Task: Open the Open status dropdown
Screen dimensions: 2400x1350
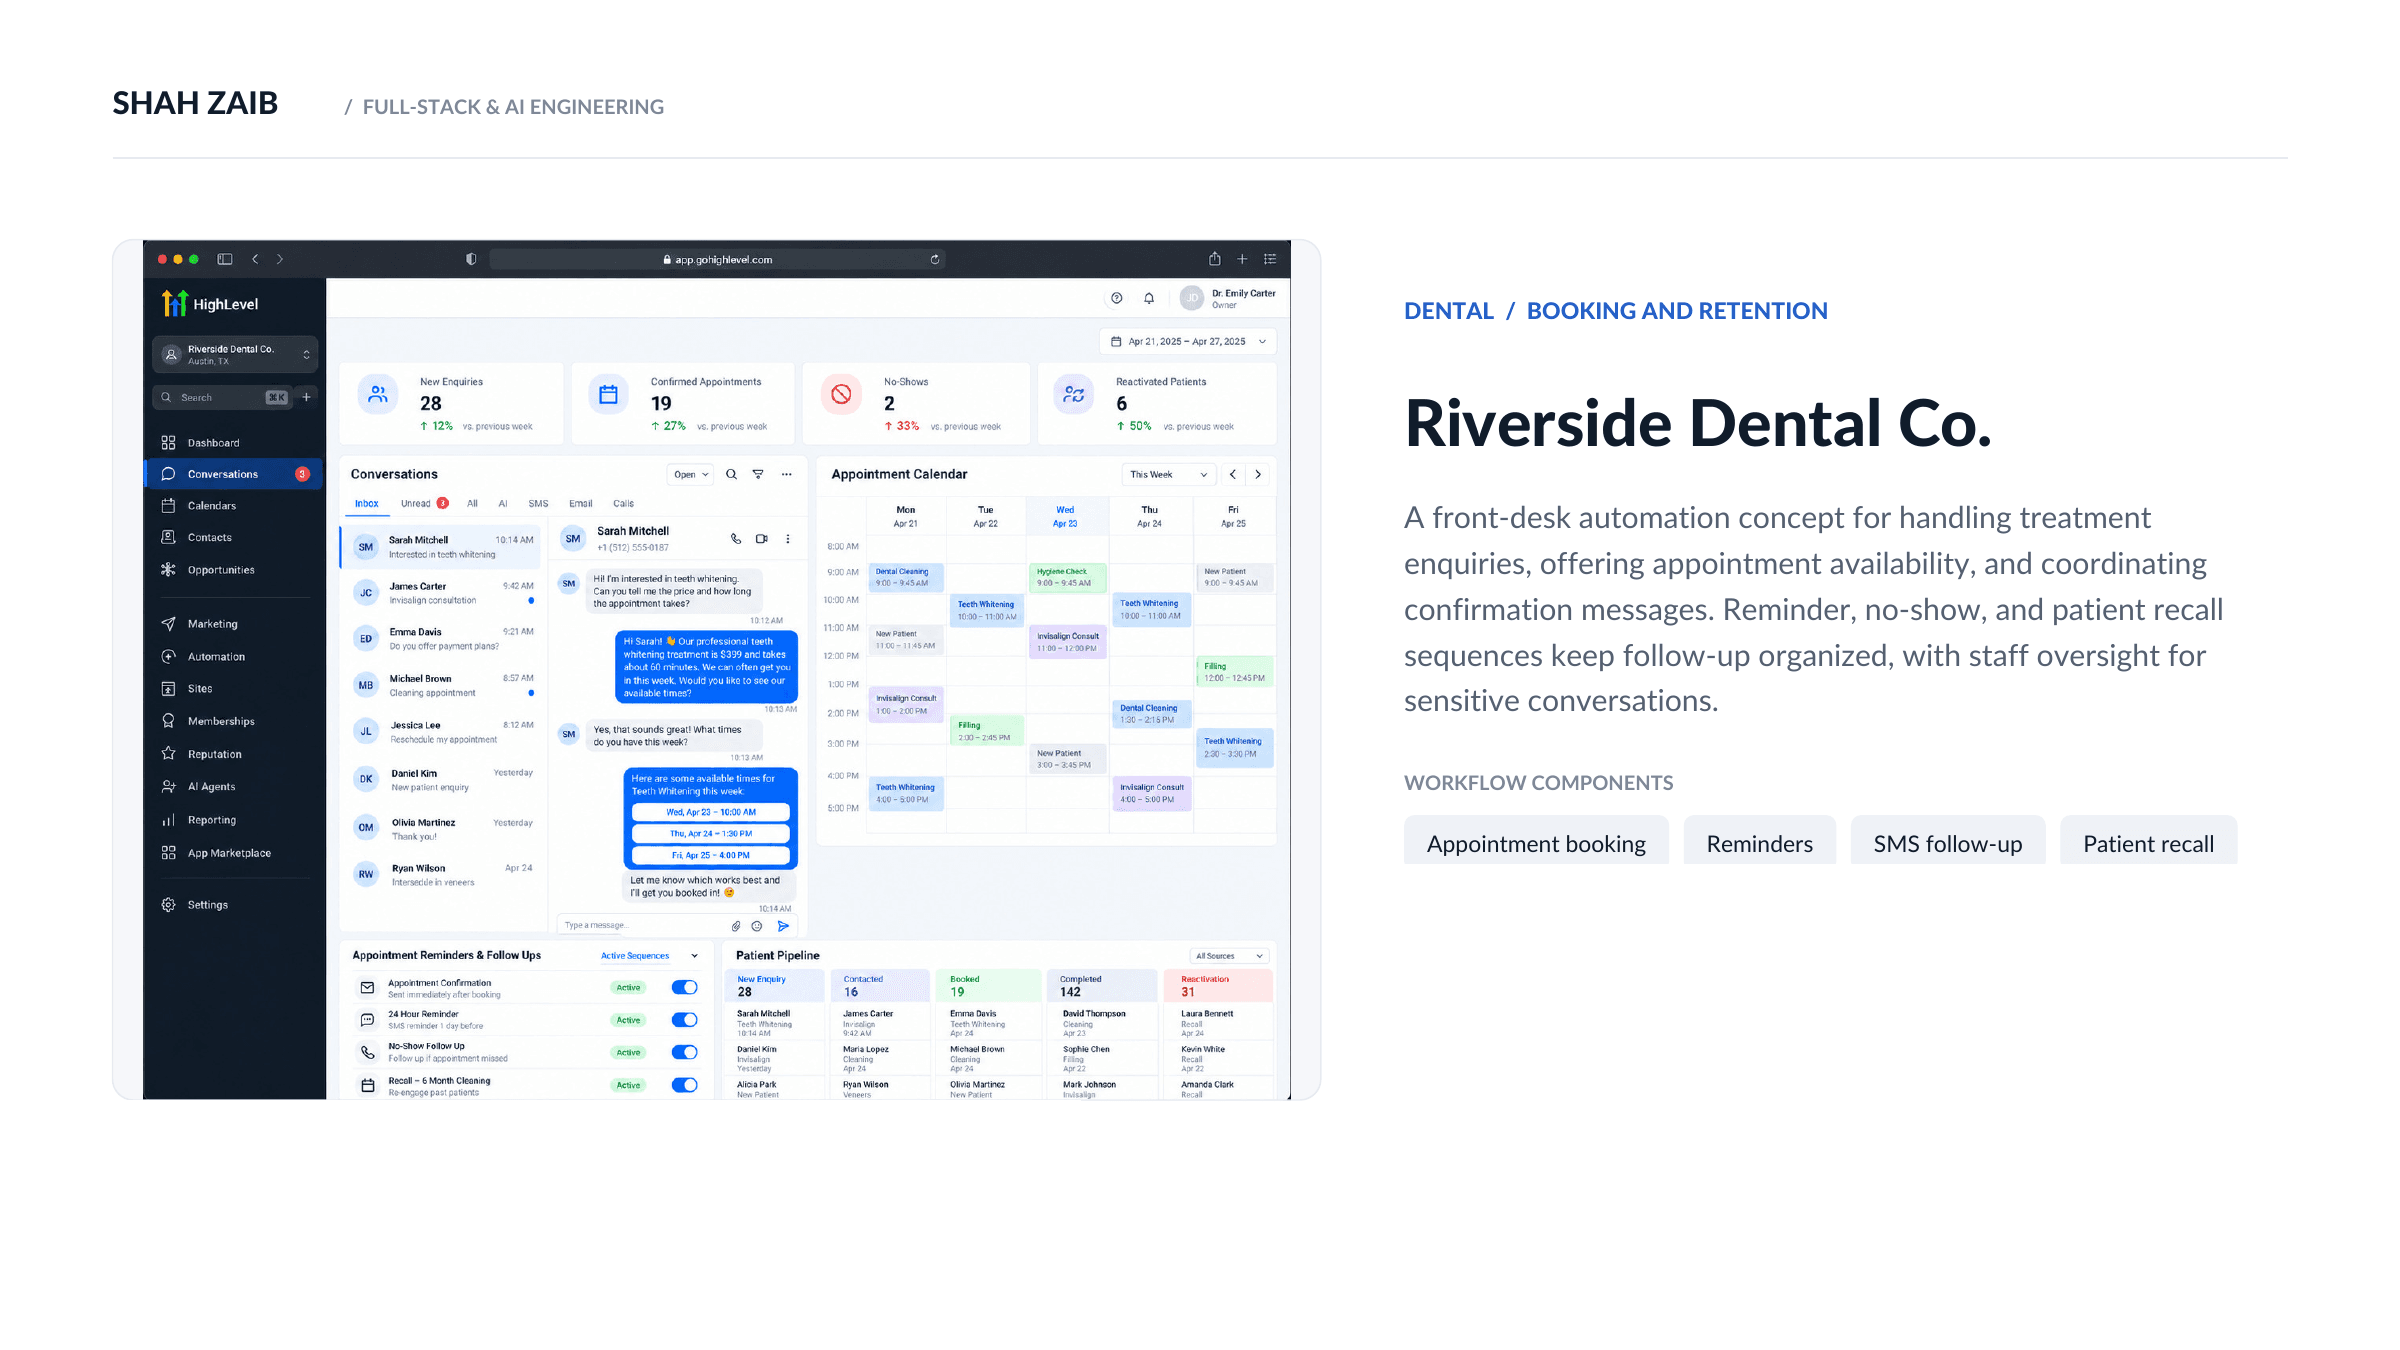Action: tap(690, 475)
